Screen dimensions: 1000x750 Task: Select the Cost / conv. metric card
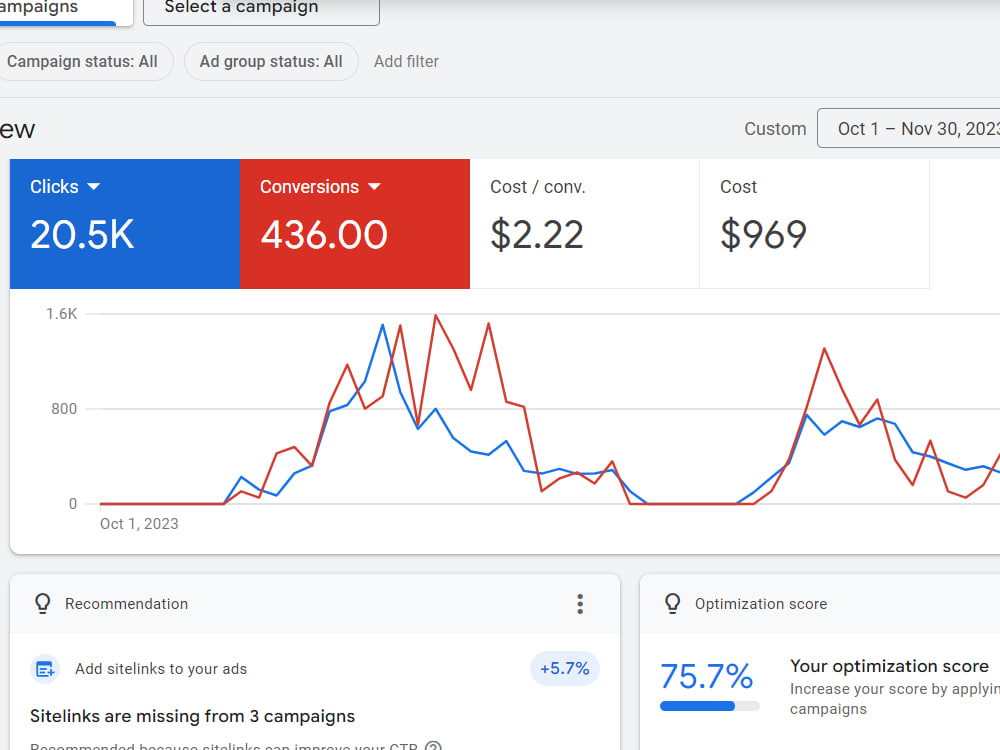(584, 224)
